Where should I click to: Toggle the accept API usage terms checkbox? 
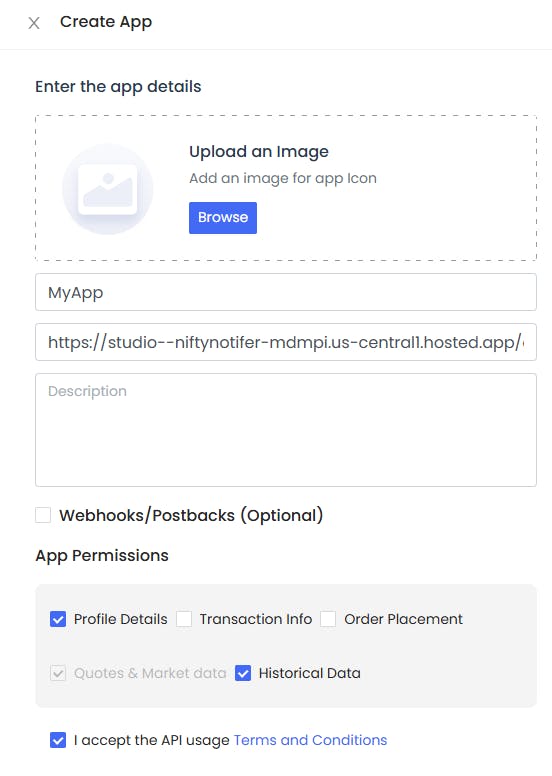coord(58,740)
